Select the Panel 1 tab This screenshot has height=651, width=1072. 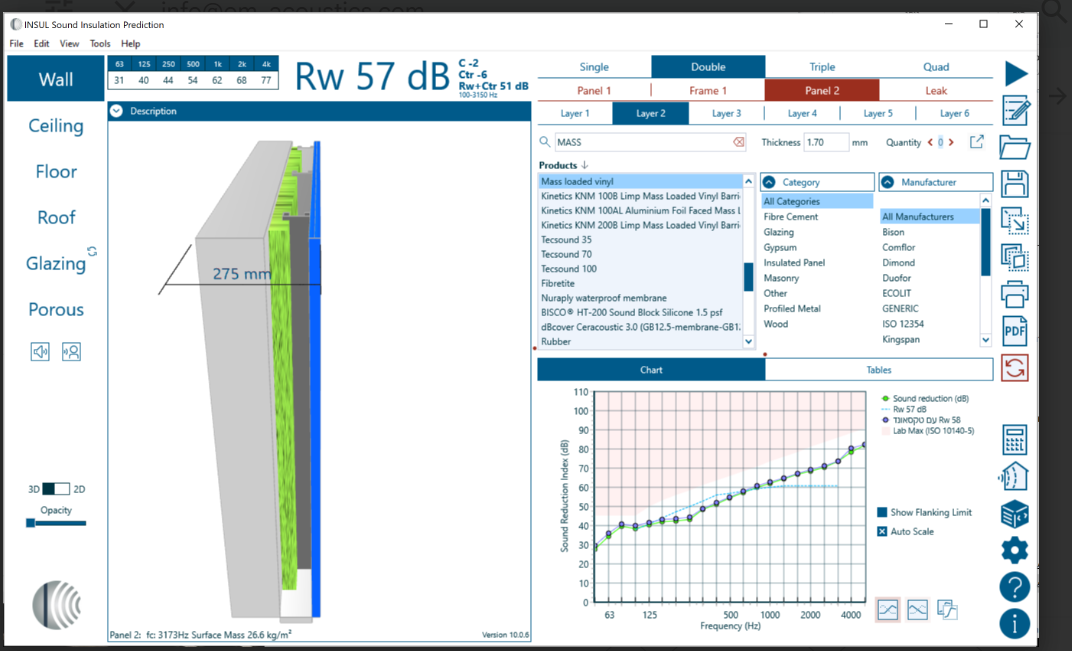coord(594,90)
